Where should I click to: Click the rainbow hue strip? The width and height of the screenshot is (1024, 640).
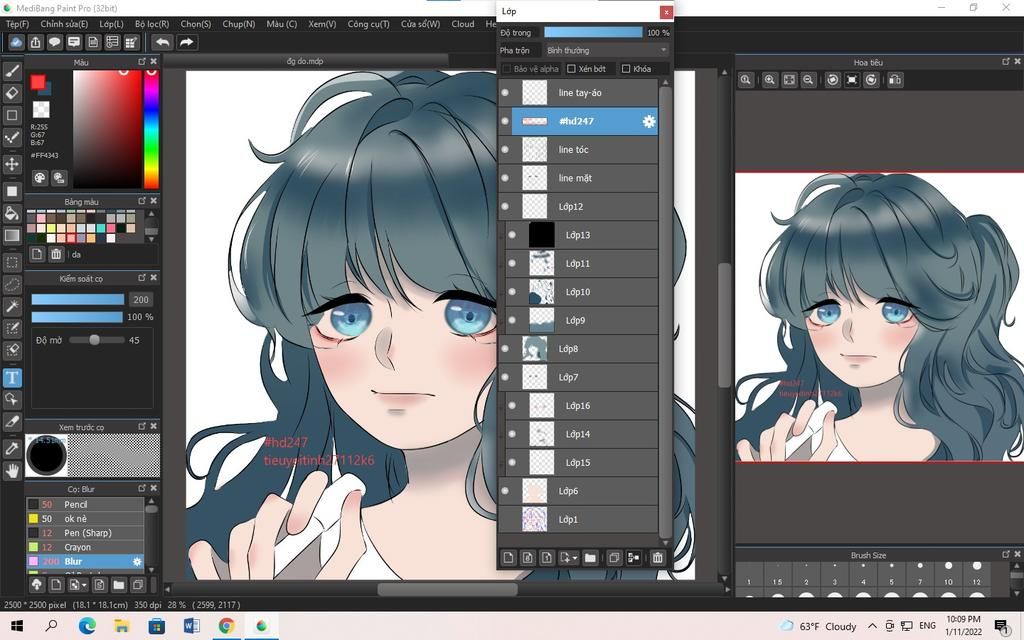click(x=151, y=129)
